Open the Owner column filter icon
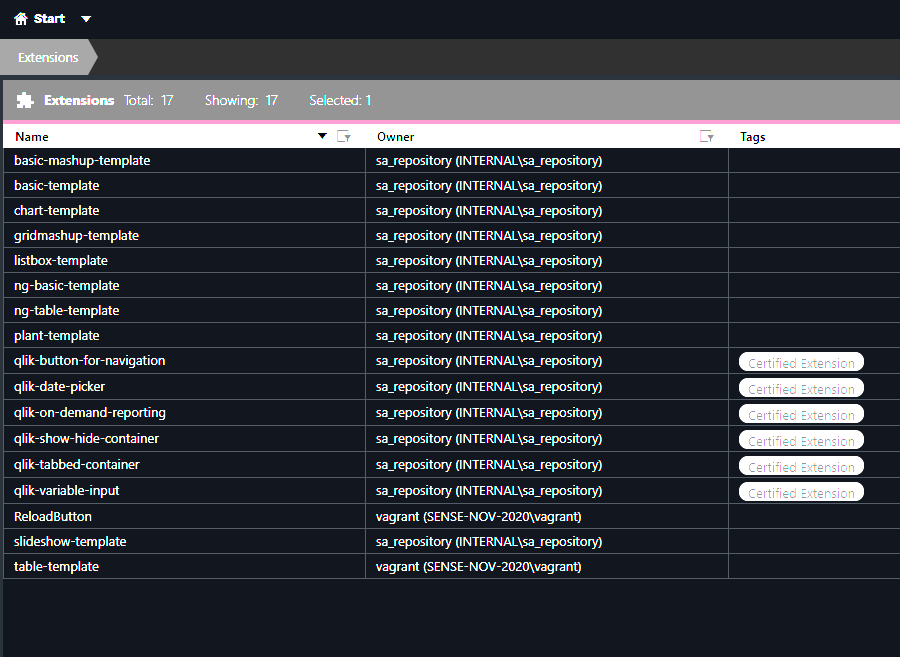 point(707,137)
